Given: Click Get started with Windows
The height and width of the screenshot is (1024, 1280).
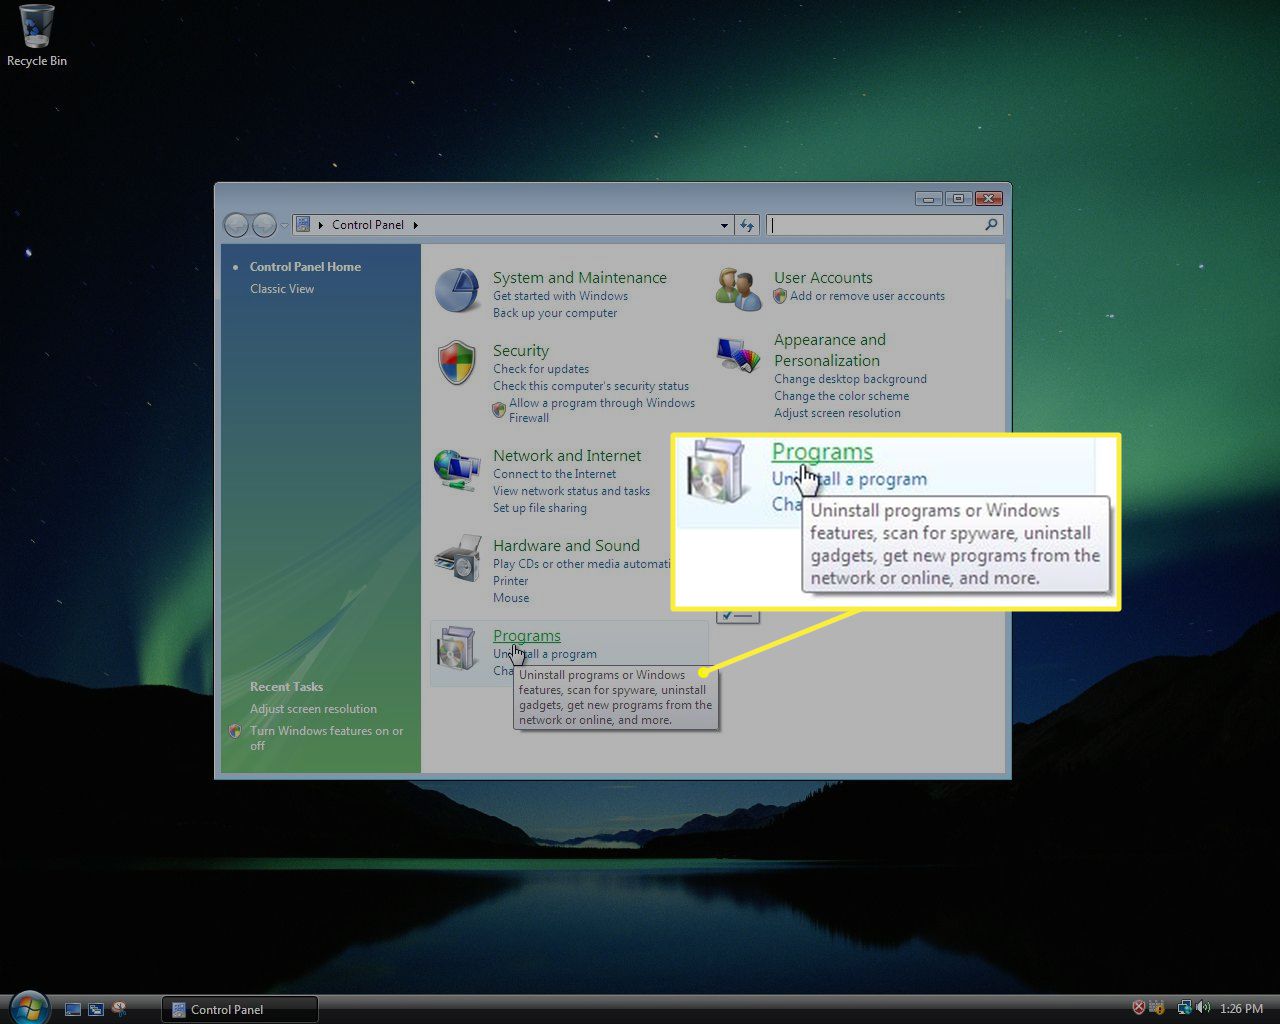Looking at the screenshot, I should [x=560, y=296].
